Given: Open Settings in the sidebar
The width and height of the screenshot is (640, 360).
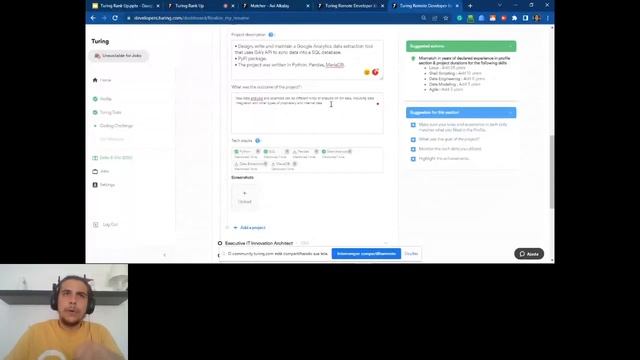Looking at the screenshot, I should coord(104,185).
